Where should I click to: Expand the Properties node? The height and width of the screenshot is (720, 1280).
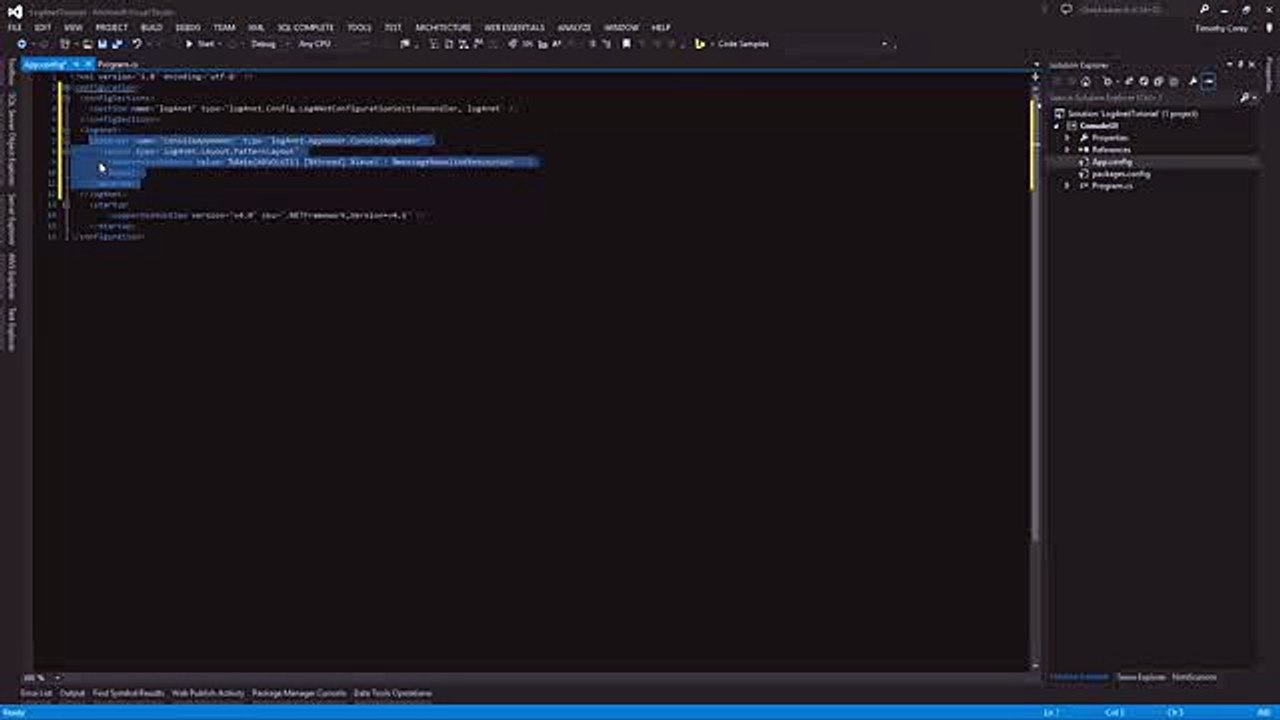[1067, 138]
